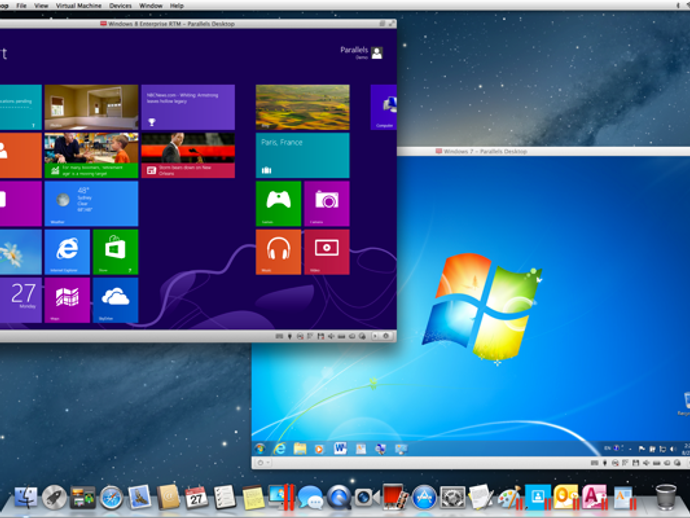Click the gear button in Windows 8 status bar
The width and height of the screenshot is (690, 518).
pyautogui.click(x=386, y=336)
